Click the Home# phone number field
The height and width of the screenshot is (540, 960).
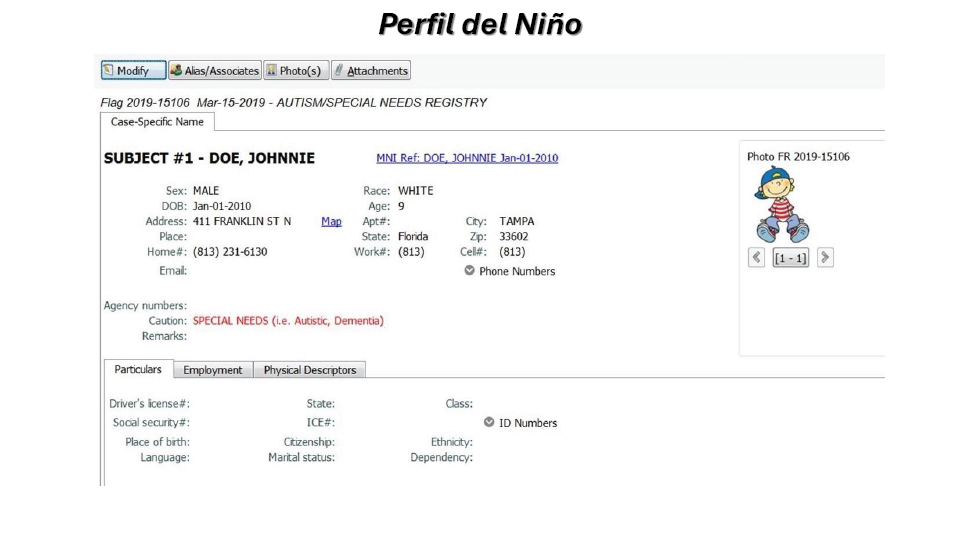click(230, 252)
